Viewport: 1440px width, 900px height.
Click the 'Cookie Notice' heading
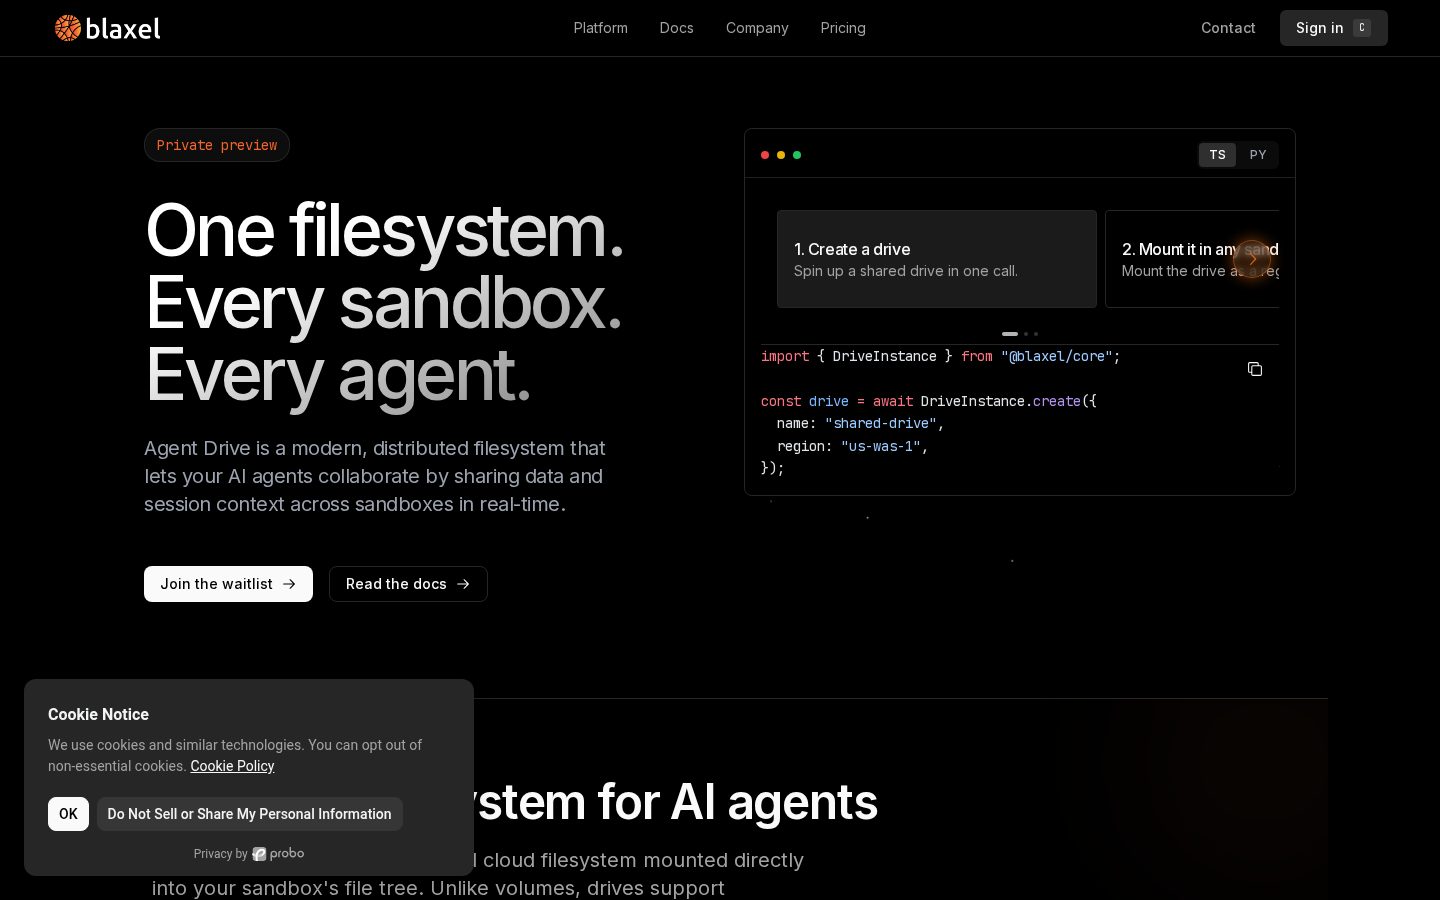tap(98, 714)
